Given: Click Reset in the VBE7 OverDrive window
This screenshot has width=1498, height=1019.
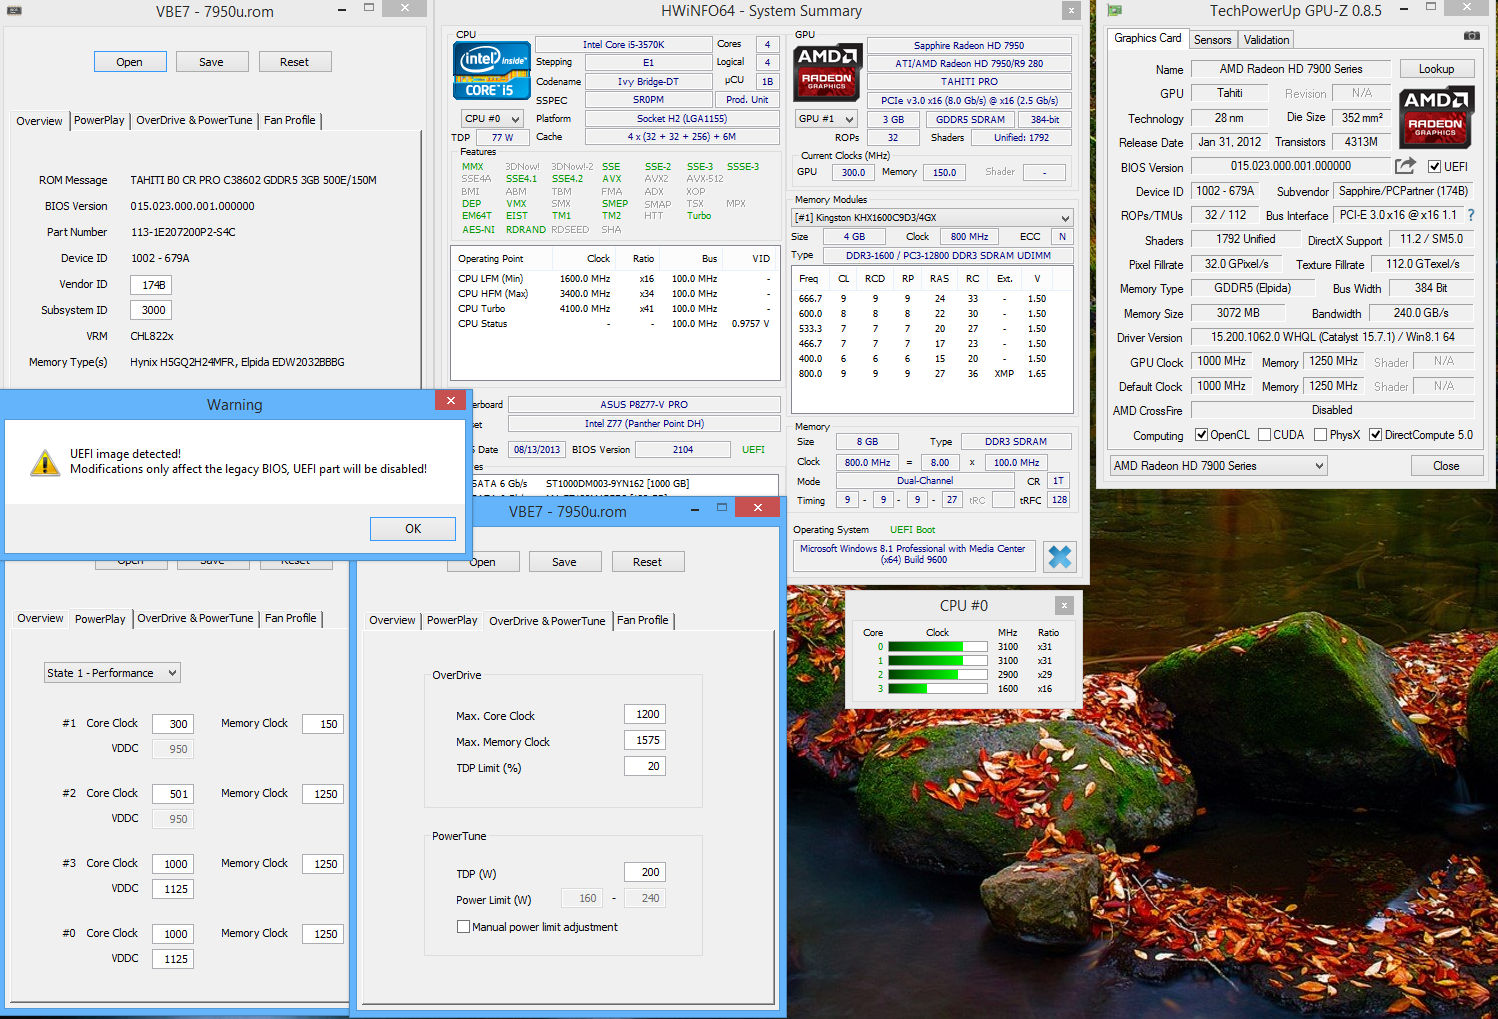Looking at the screenshot, I should coord(648,562).
